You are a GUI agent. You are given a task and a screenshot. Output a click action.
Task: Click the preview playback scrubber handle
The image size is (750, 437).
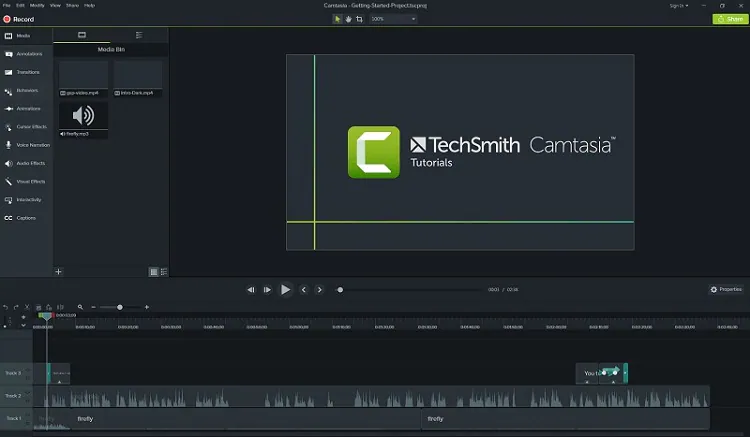[340, 290]
